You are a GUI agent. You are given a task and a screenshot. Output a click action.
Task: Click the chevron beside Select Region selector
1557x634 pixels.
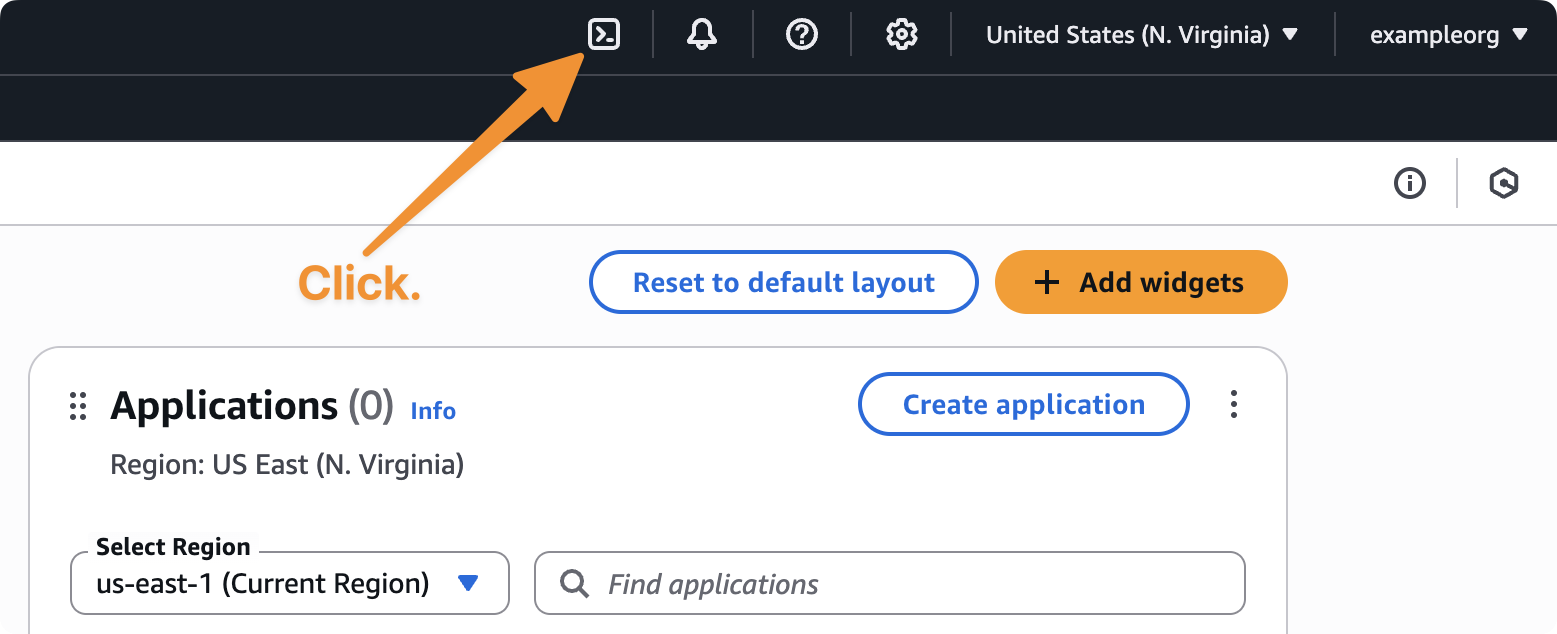pyautogui.click(x=468, y=583)
